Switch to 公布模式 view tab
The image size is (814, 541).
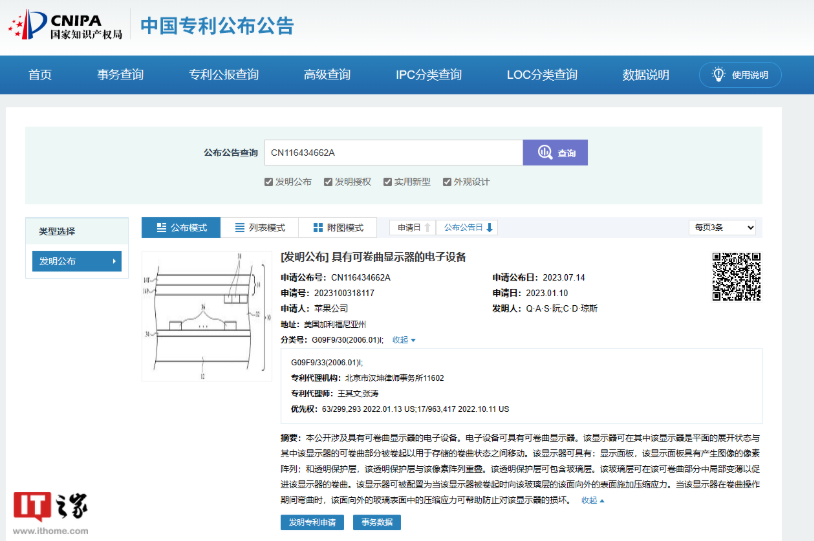181,227
